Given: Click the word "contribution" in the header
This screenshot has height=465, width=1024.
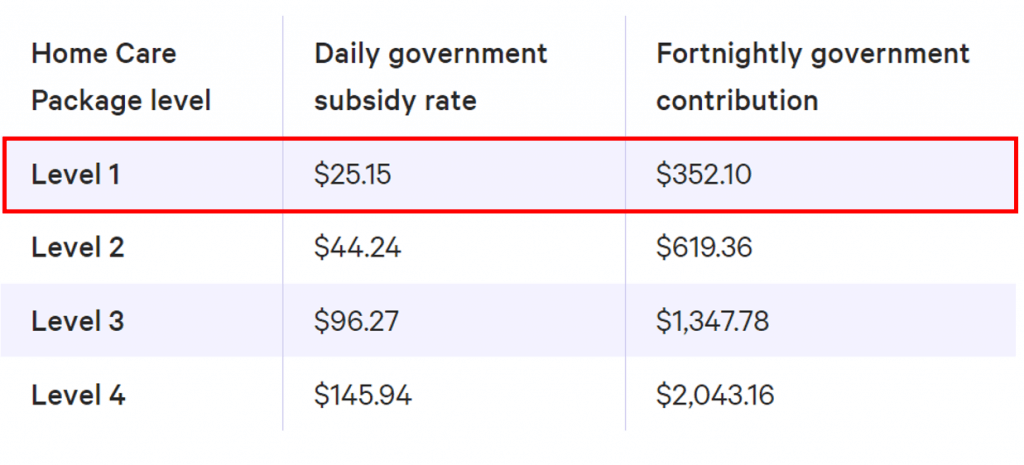Looking at the screenshot, I should click(737, 101).
